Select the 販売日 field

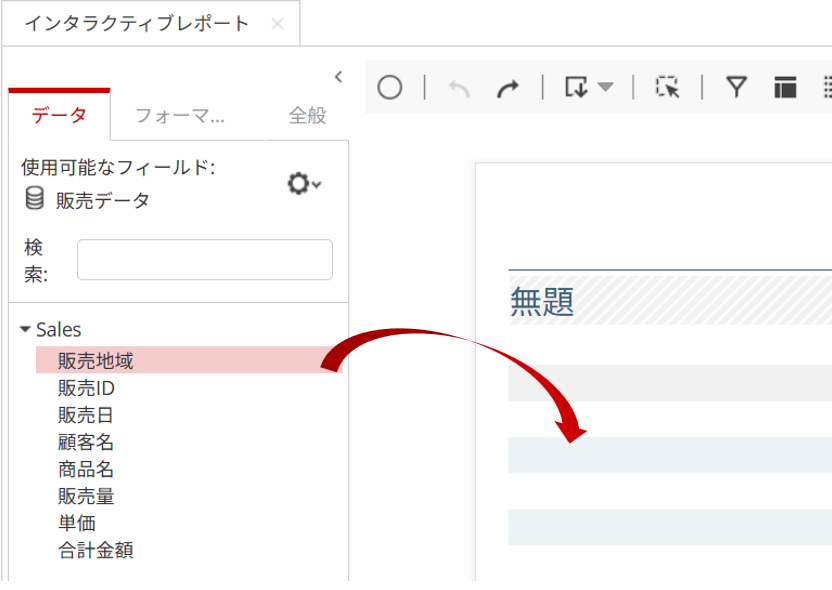85,415
